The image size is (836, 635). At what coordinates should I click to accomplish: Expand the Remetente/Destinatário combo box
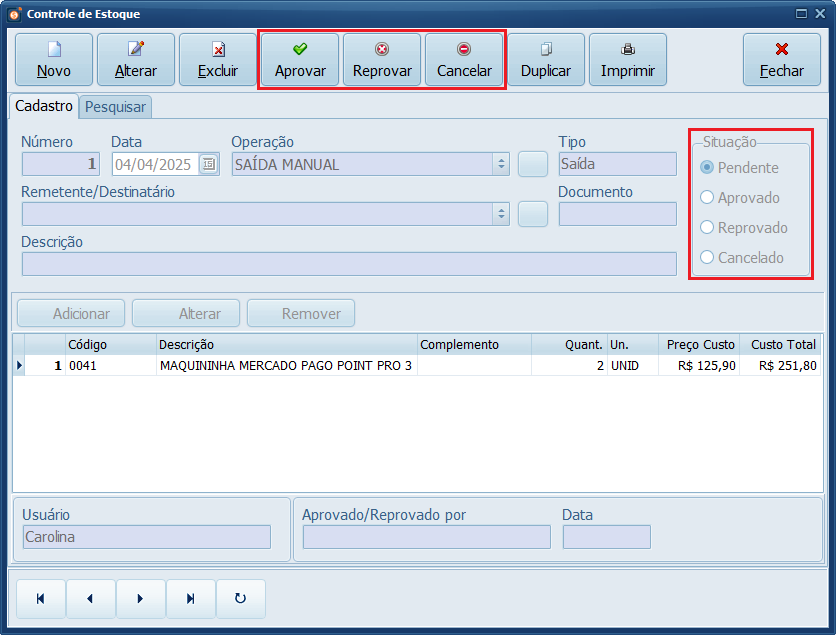(x=501, y=213)
